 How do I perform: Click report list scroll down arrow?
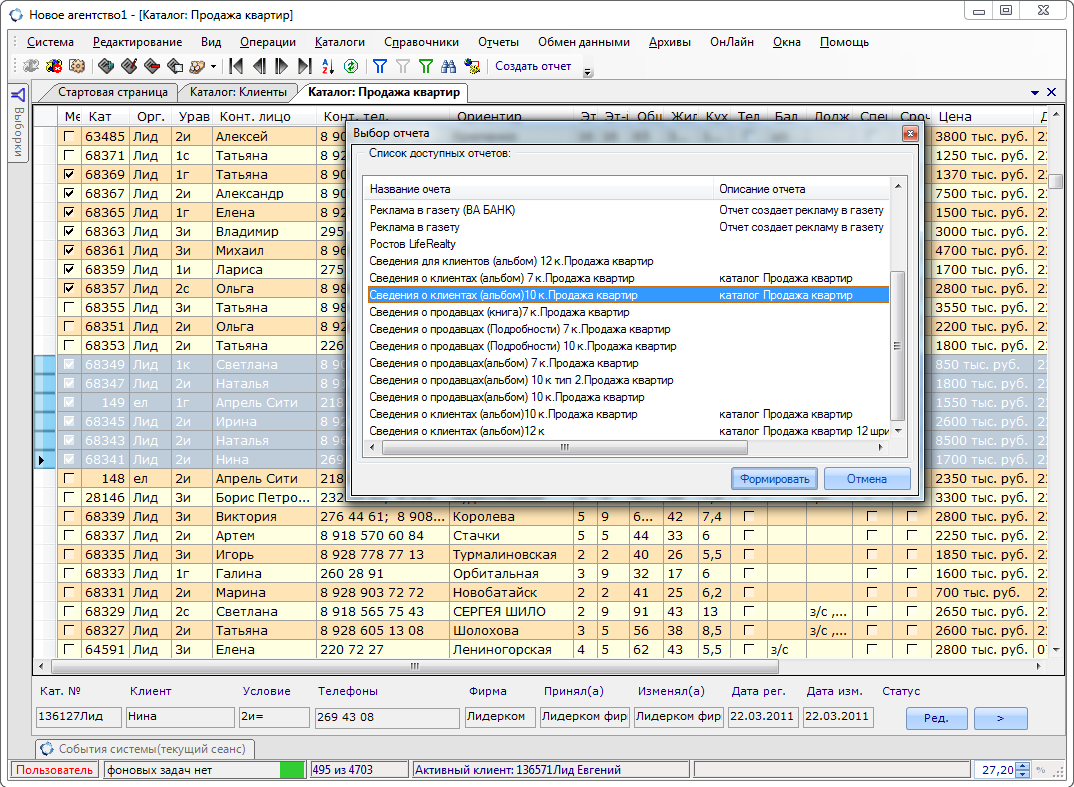click(897, 431)
